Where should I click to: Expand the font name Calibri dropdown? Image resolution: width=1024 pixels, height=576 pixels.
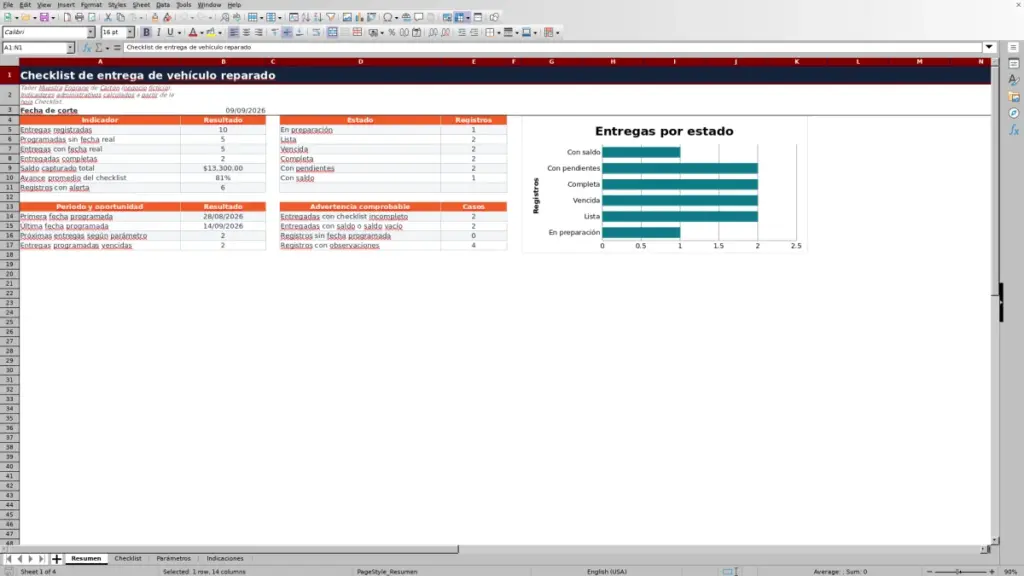pos(91,33)
